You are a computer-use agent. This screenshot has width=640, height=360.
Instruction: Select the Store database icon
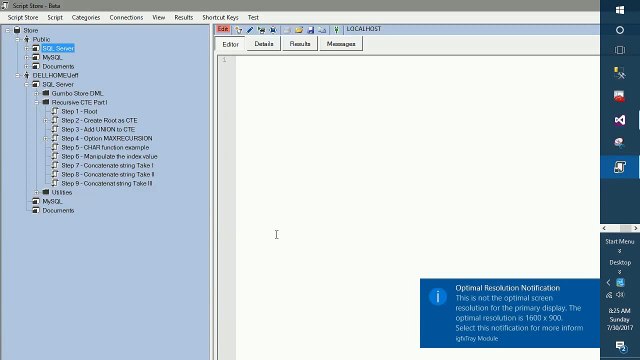coord(17,30)
